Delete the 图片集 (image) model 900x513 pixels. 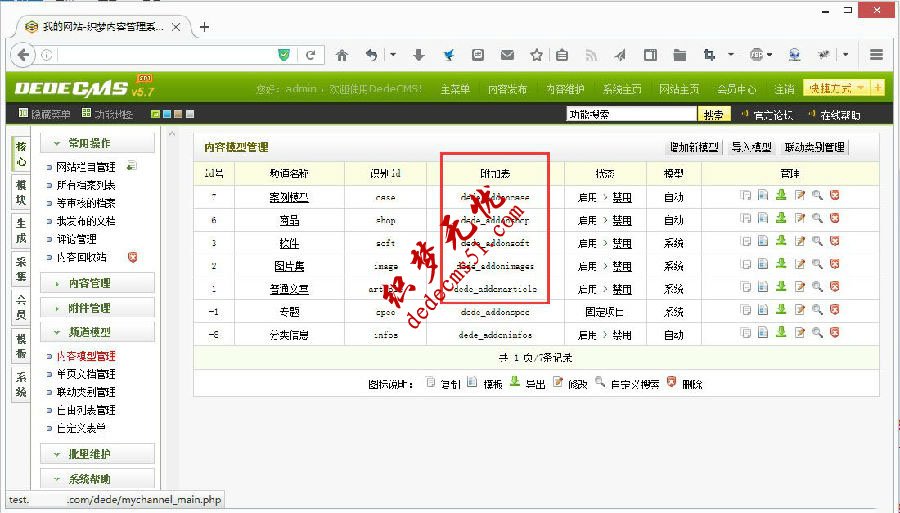pyautogui.click(x=835, y=264)
